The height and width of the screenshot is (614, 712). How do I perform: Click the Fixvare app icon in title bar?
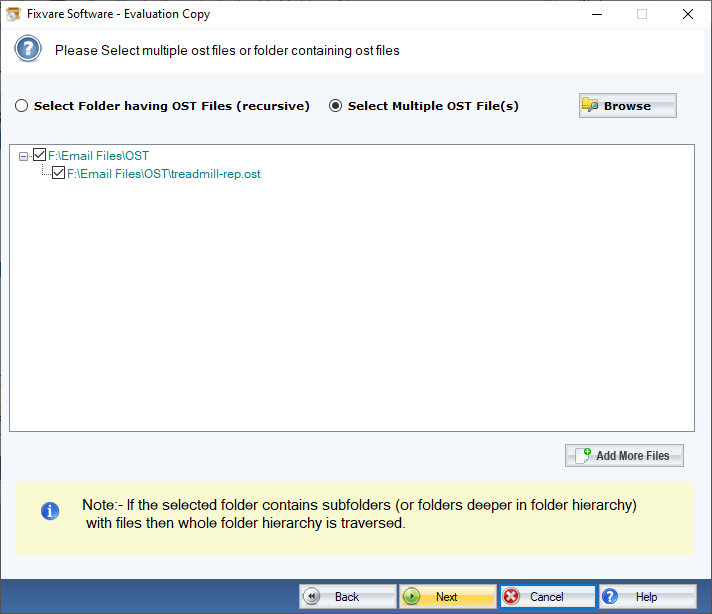pos(12,14)
